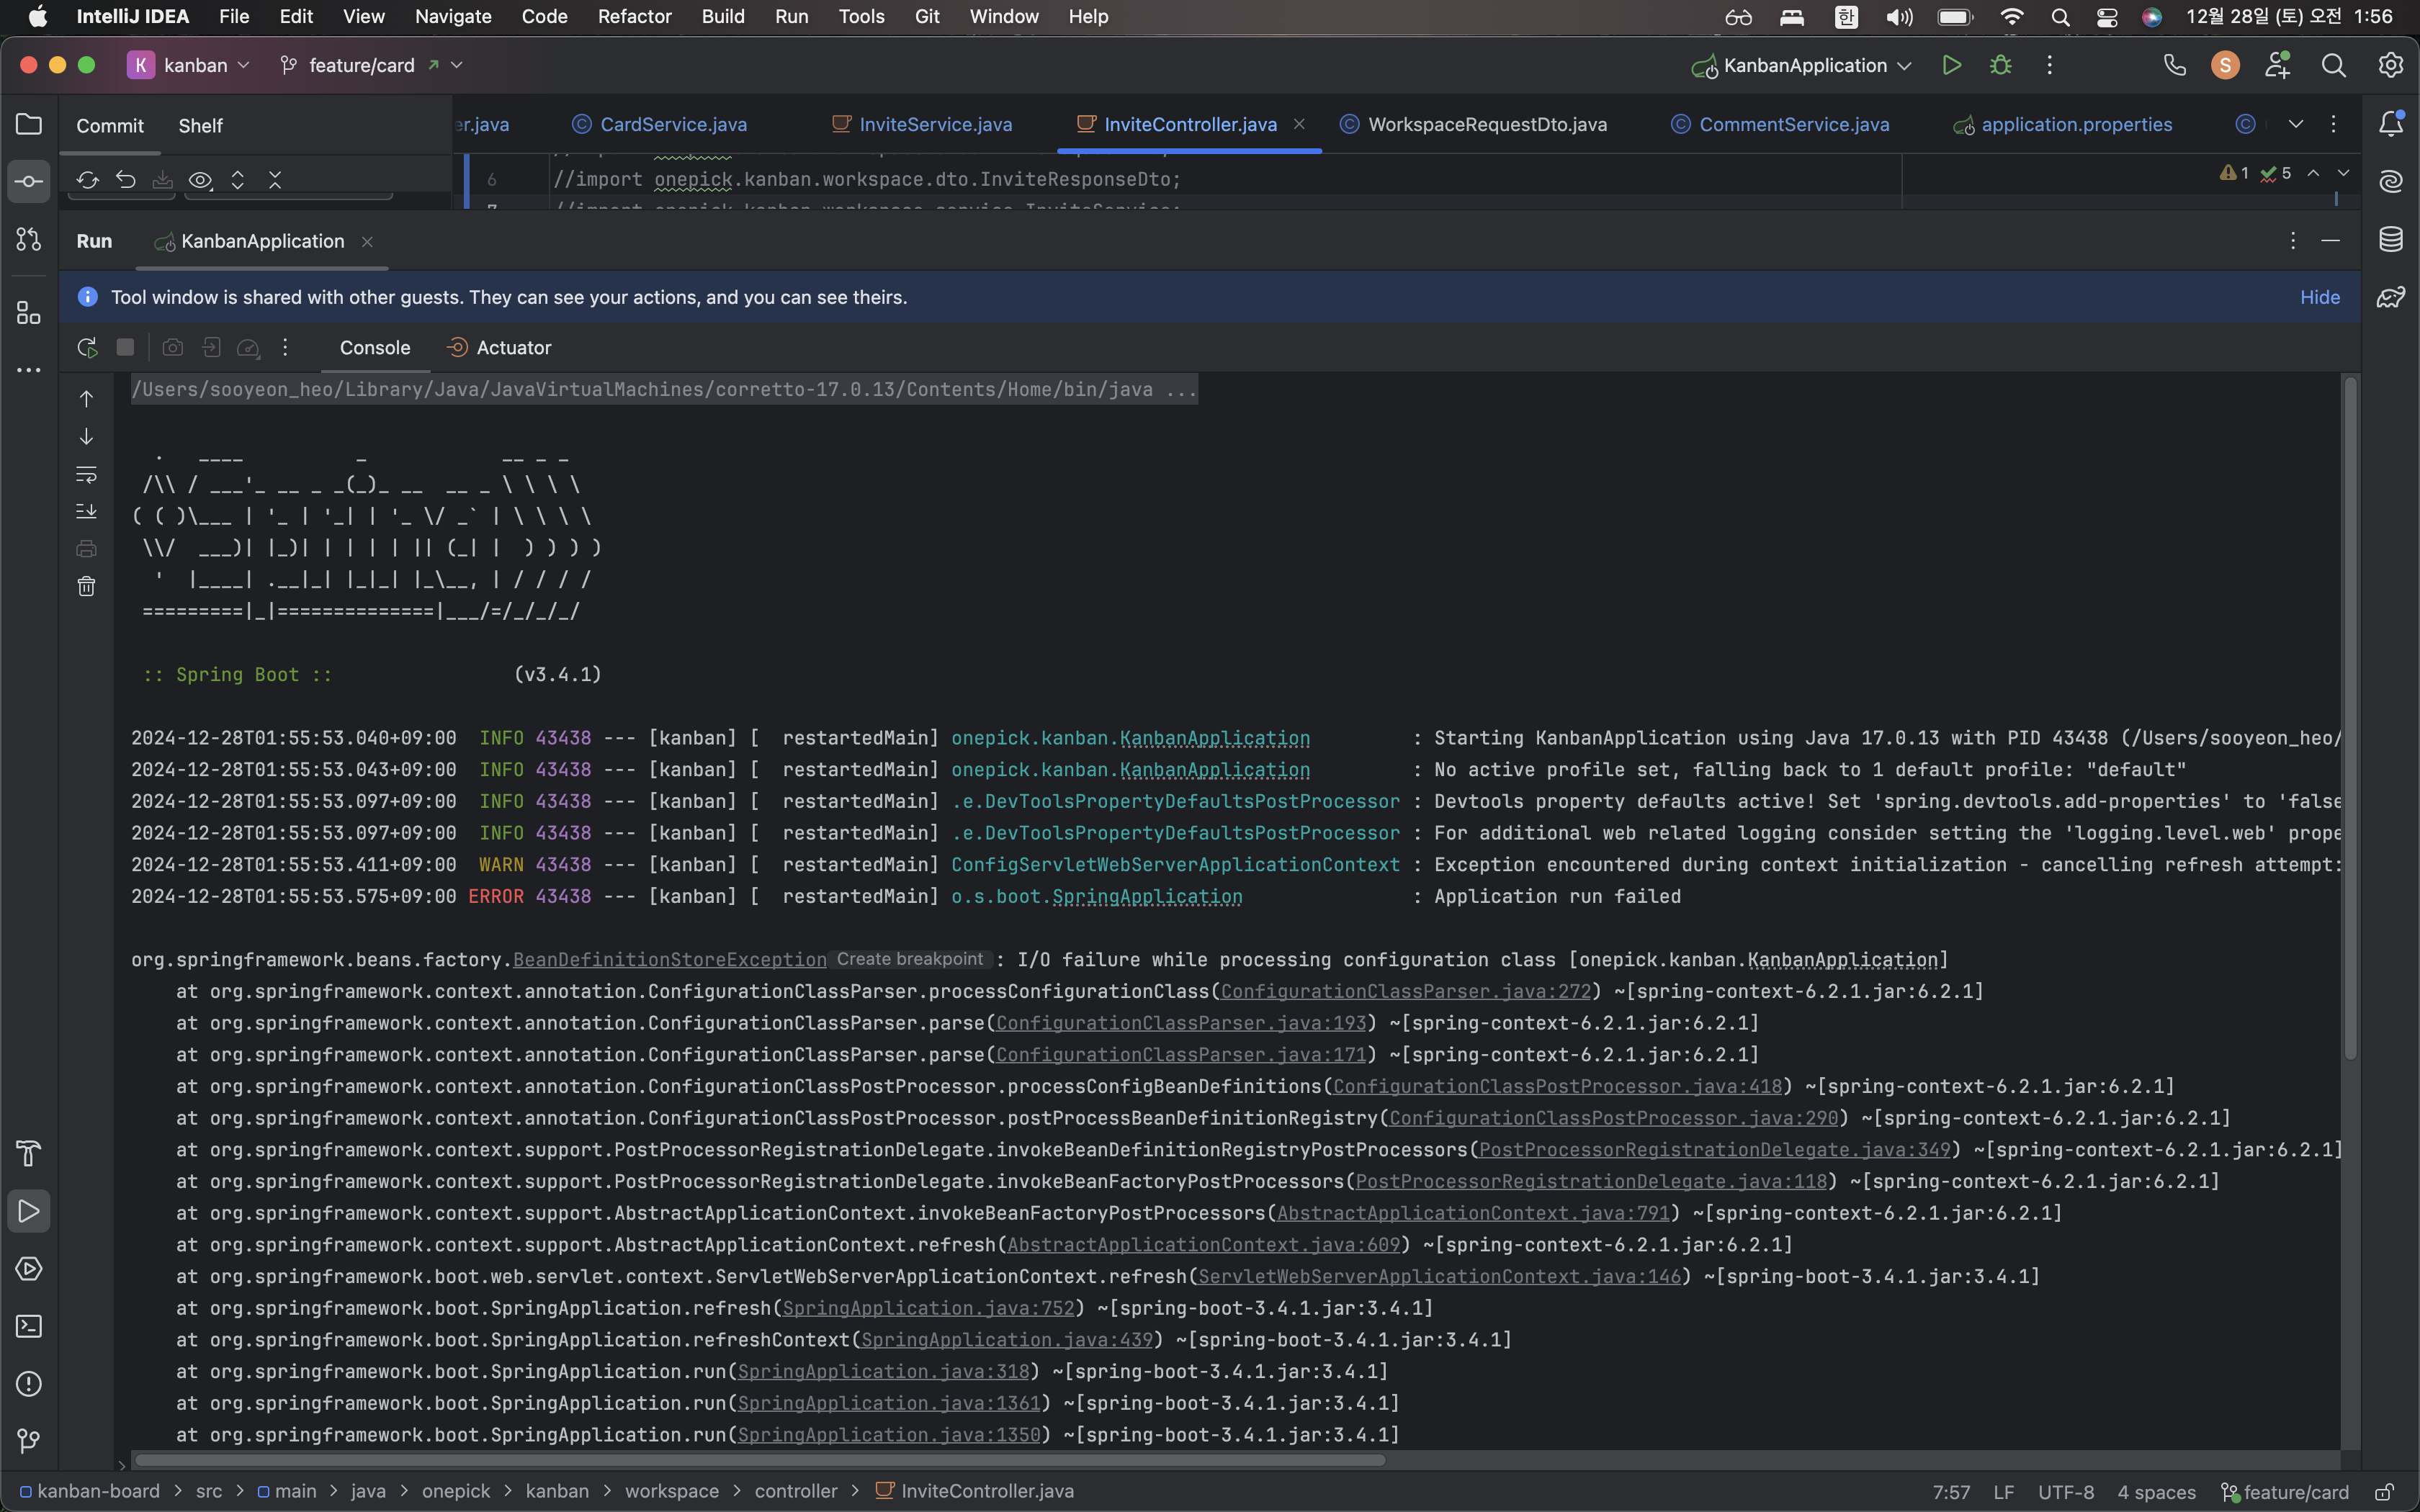Open Notifications bell icon
2420x1512 pixels.
pyautogui.click(x=2391, y=124)
